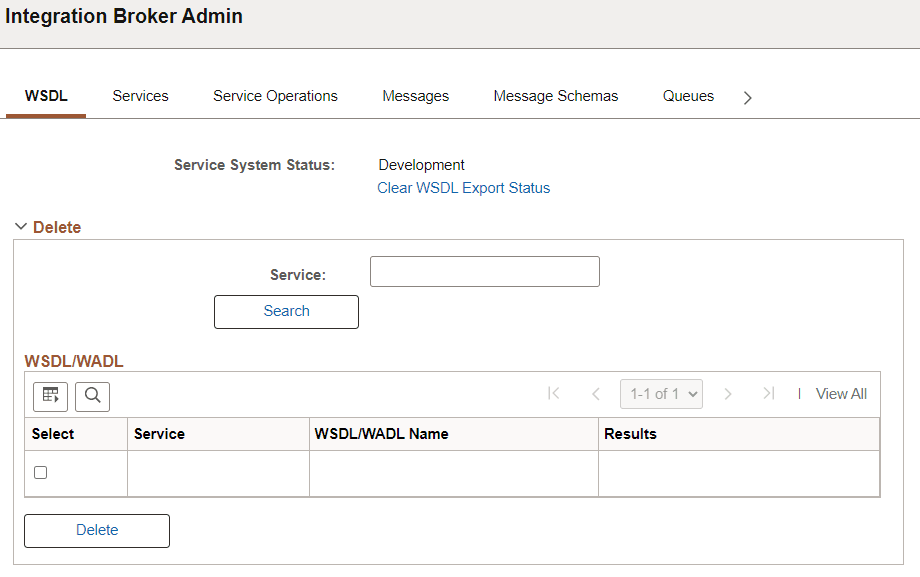The image size is (920, 577).
Task: Click the Search button
Action: pyautogui.click(x=286, y=311)
